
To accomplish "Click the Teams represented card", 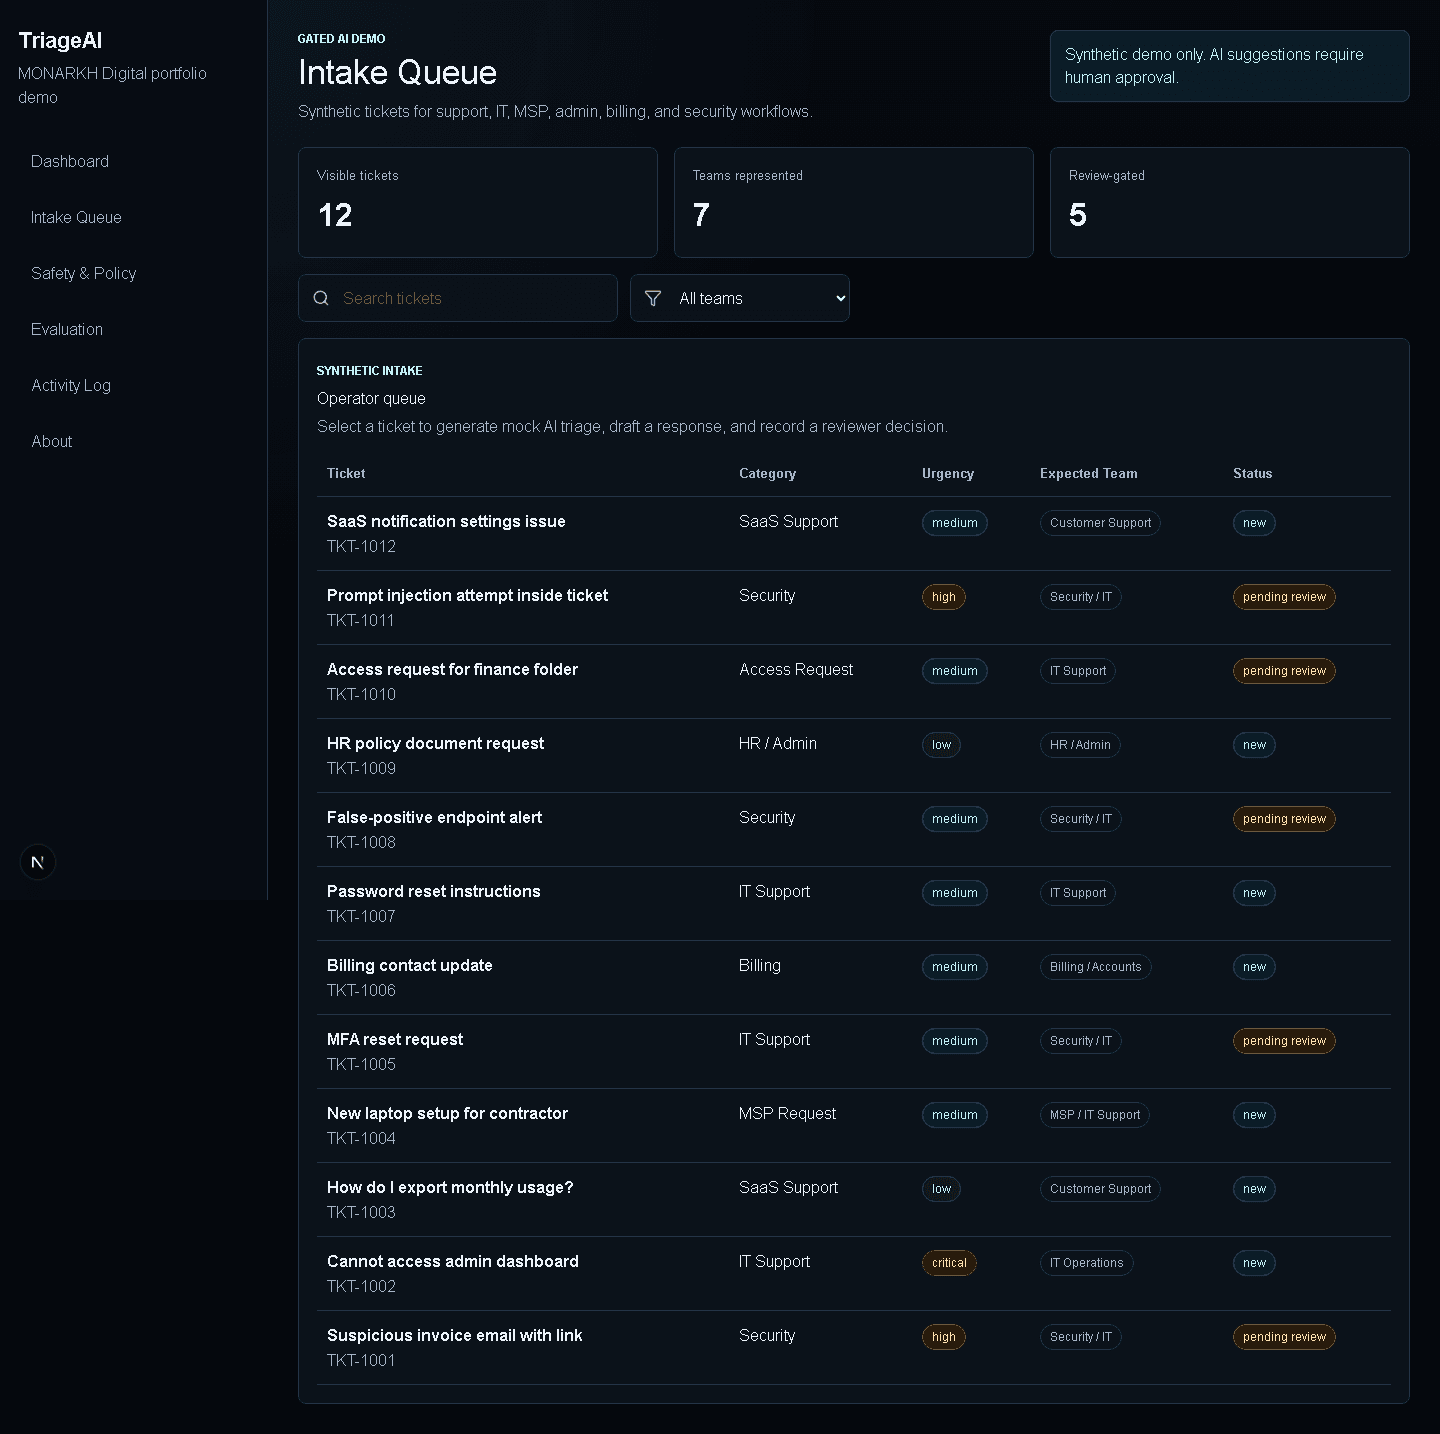I will tap(854, 203).
